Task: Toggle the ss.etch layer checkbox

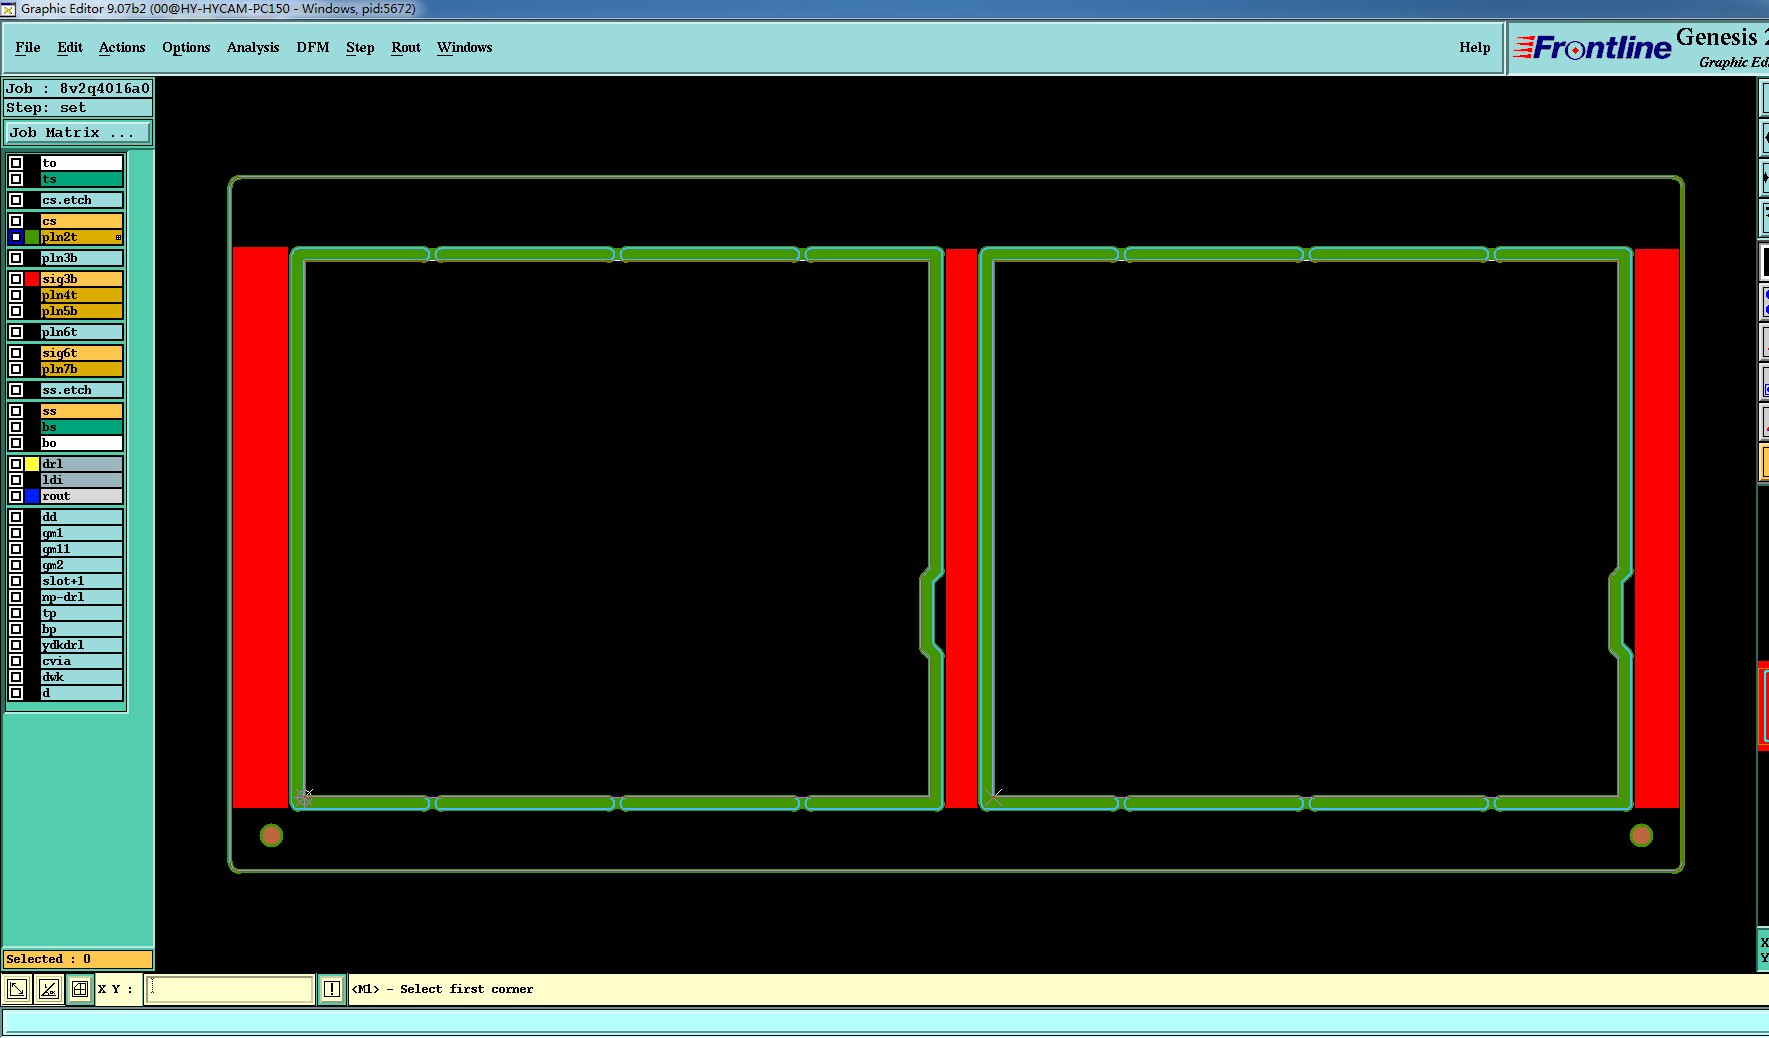Action: [16, 390]
